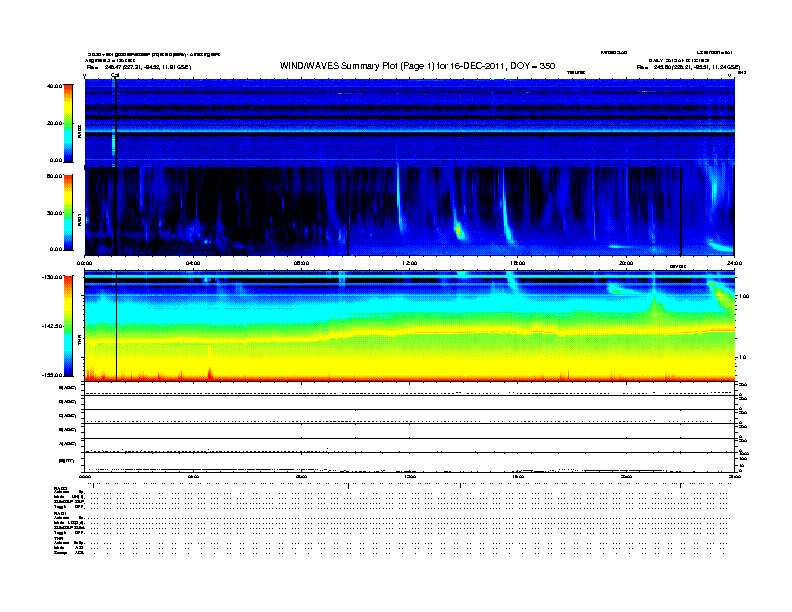Click the 40.00 label on the RAD2 color scale
The image size is (792, 612).
click(55, 86)
